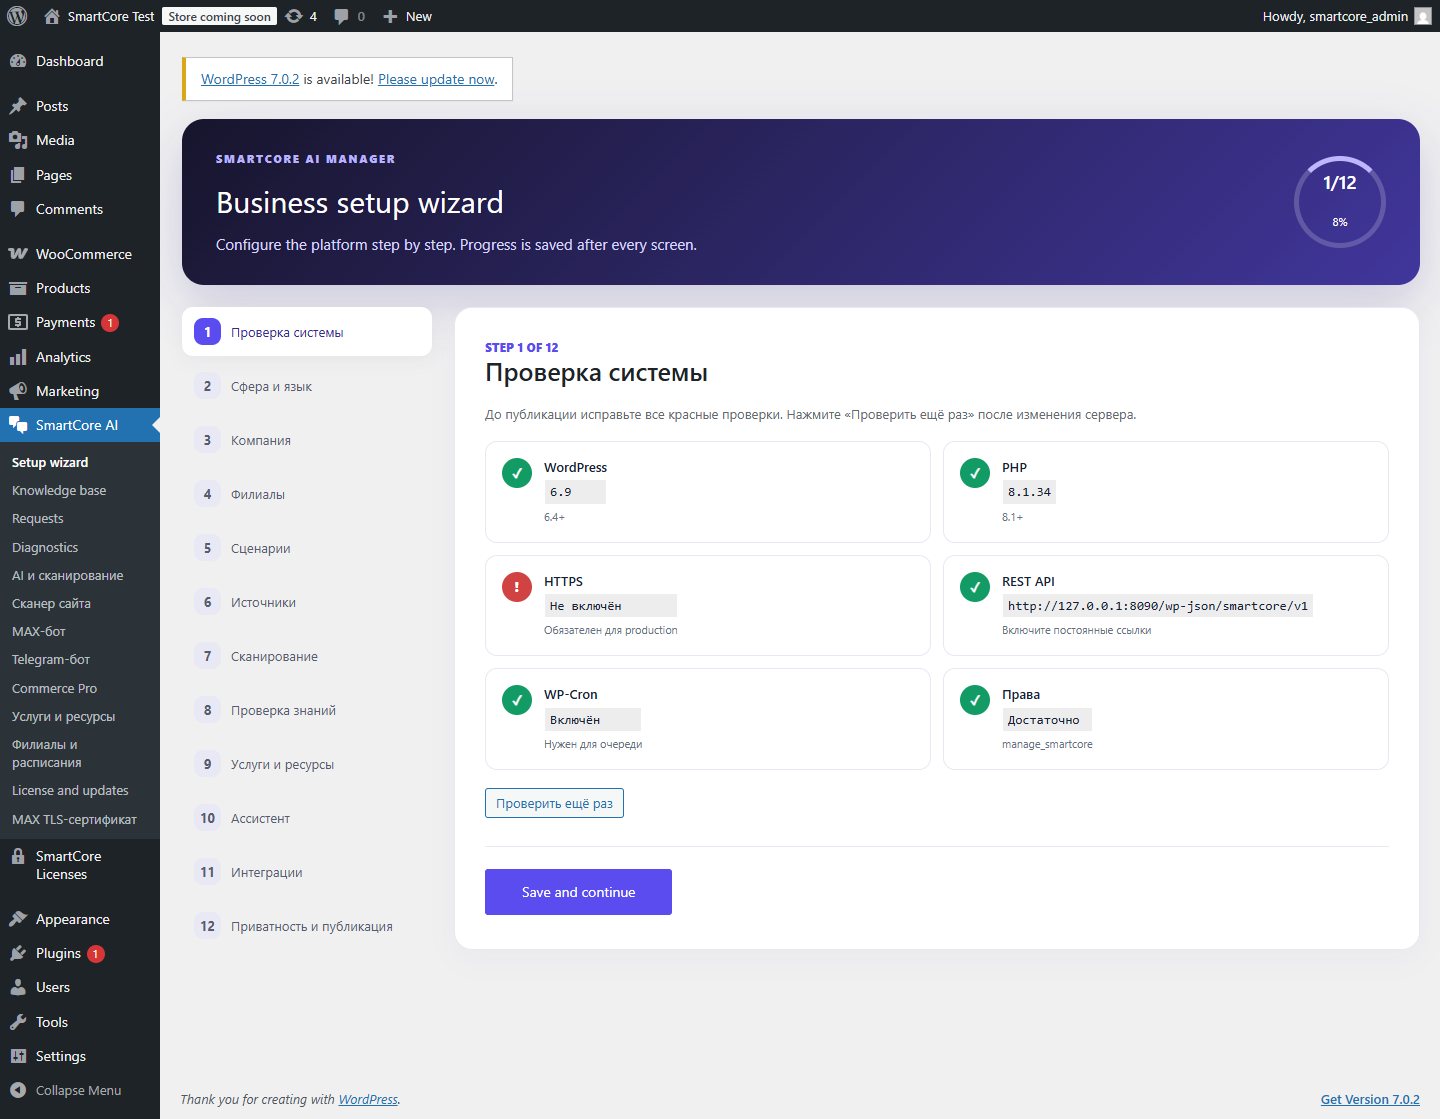
Task: Click the SmartCore AI chat icon
Action: click(18, 425)
